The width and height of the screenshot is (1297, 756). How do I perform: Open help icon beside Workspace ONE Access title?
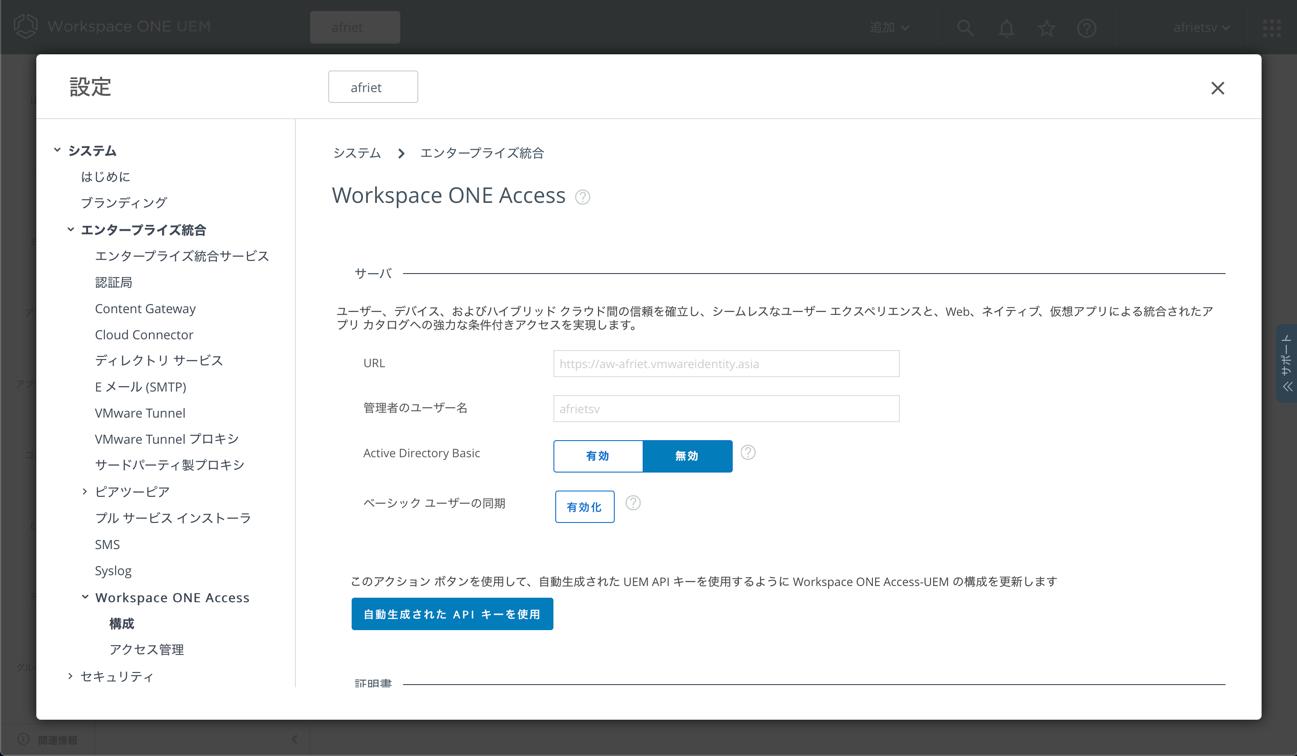click(583, 197)
